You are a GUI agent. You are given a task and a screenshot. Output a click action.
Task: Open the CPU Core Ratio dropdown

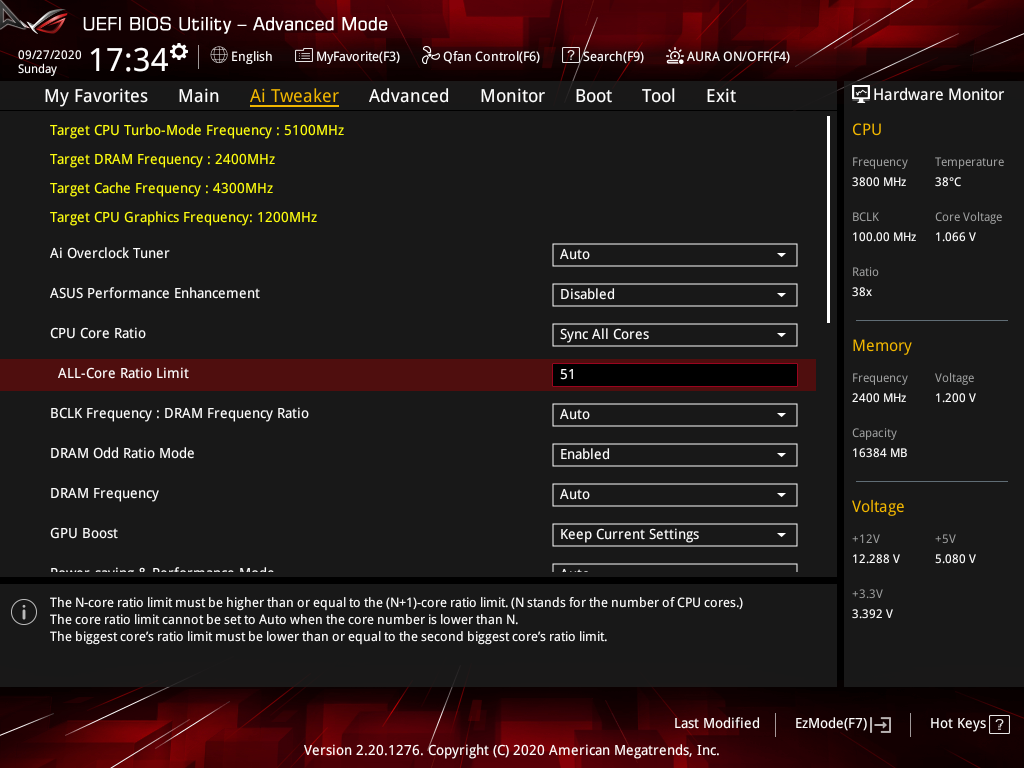point(675,334)
